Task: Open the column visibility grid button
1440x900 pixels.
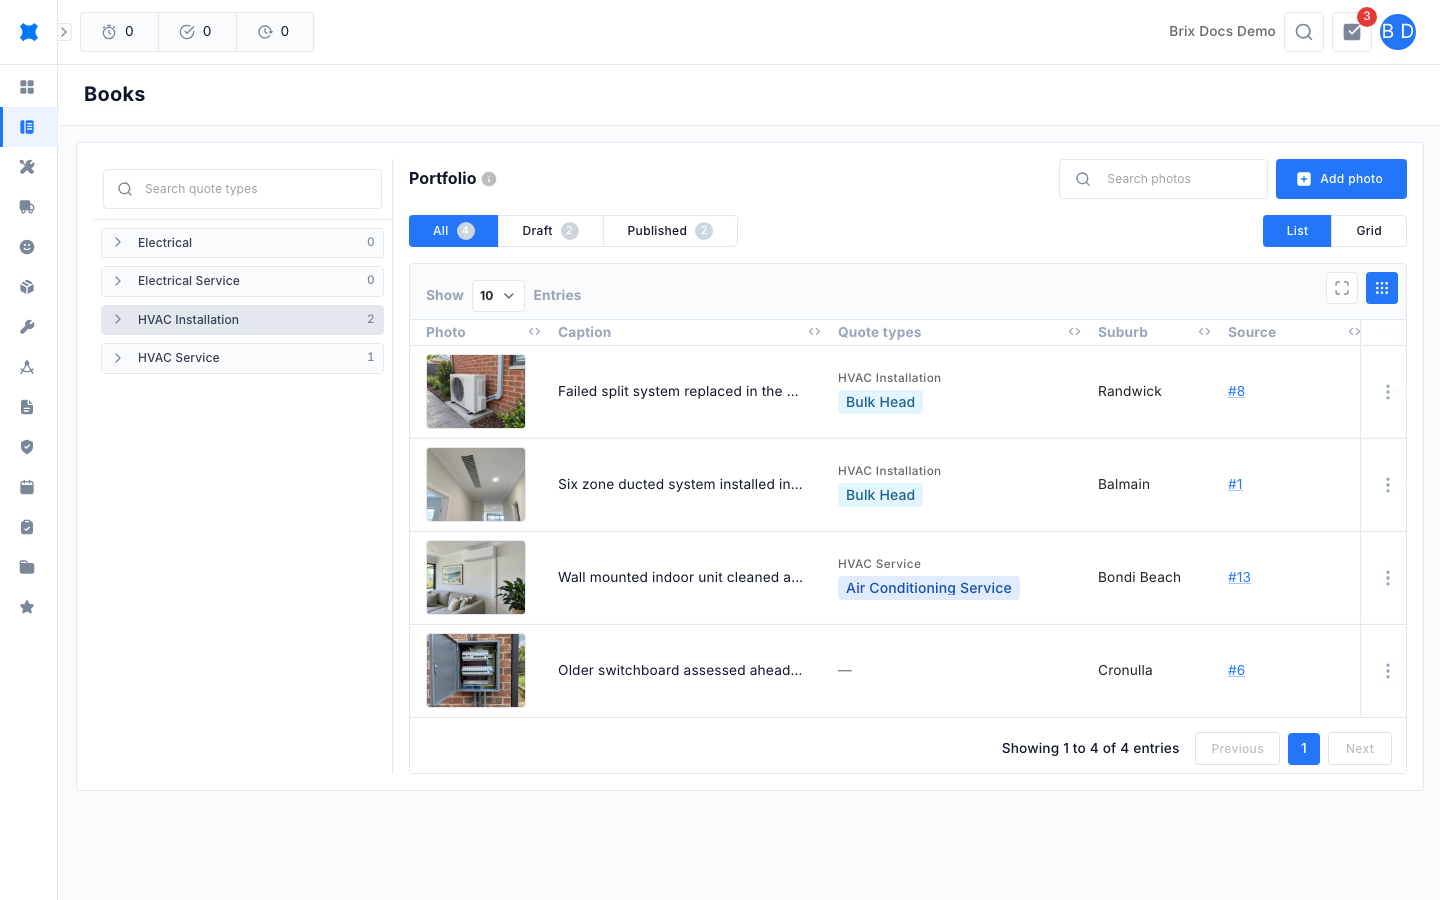Action: pyautogui.click(x=1382, y=288)
